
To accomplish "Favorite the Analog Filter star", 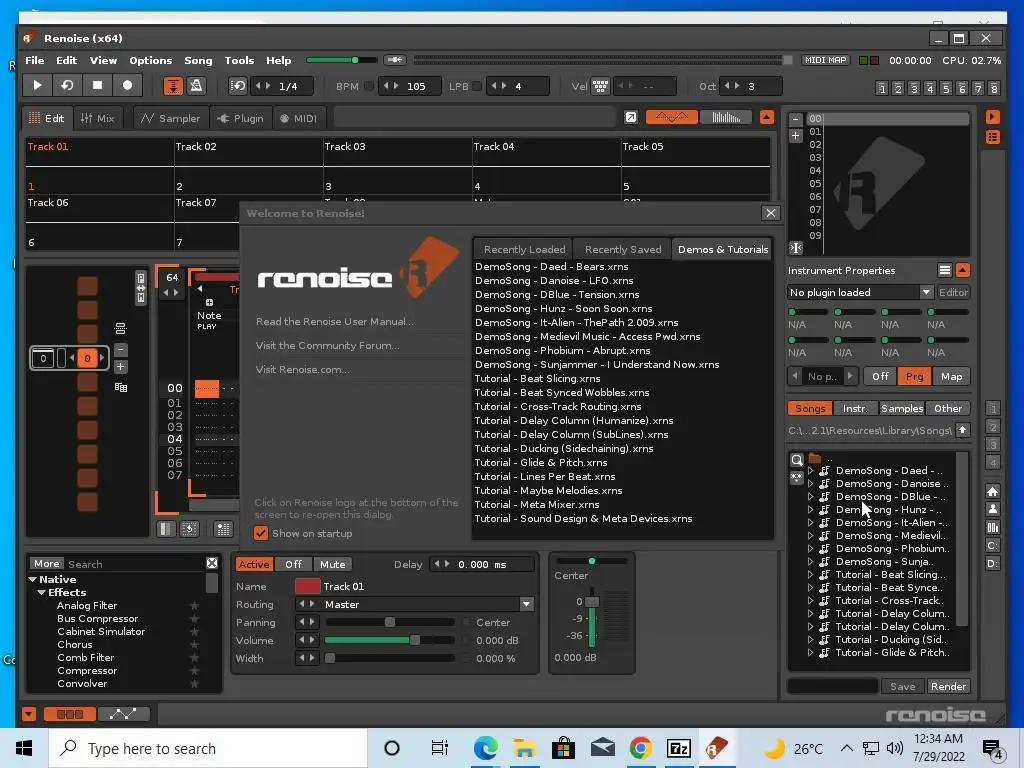I will tap(194, 606).
